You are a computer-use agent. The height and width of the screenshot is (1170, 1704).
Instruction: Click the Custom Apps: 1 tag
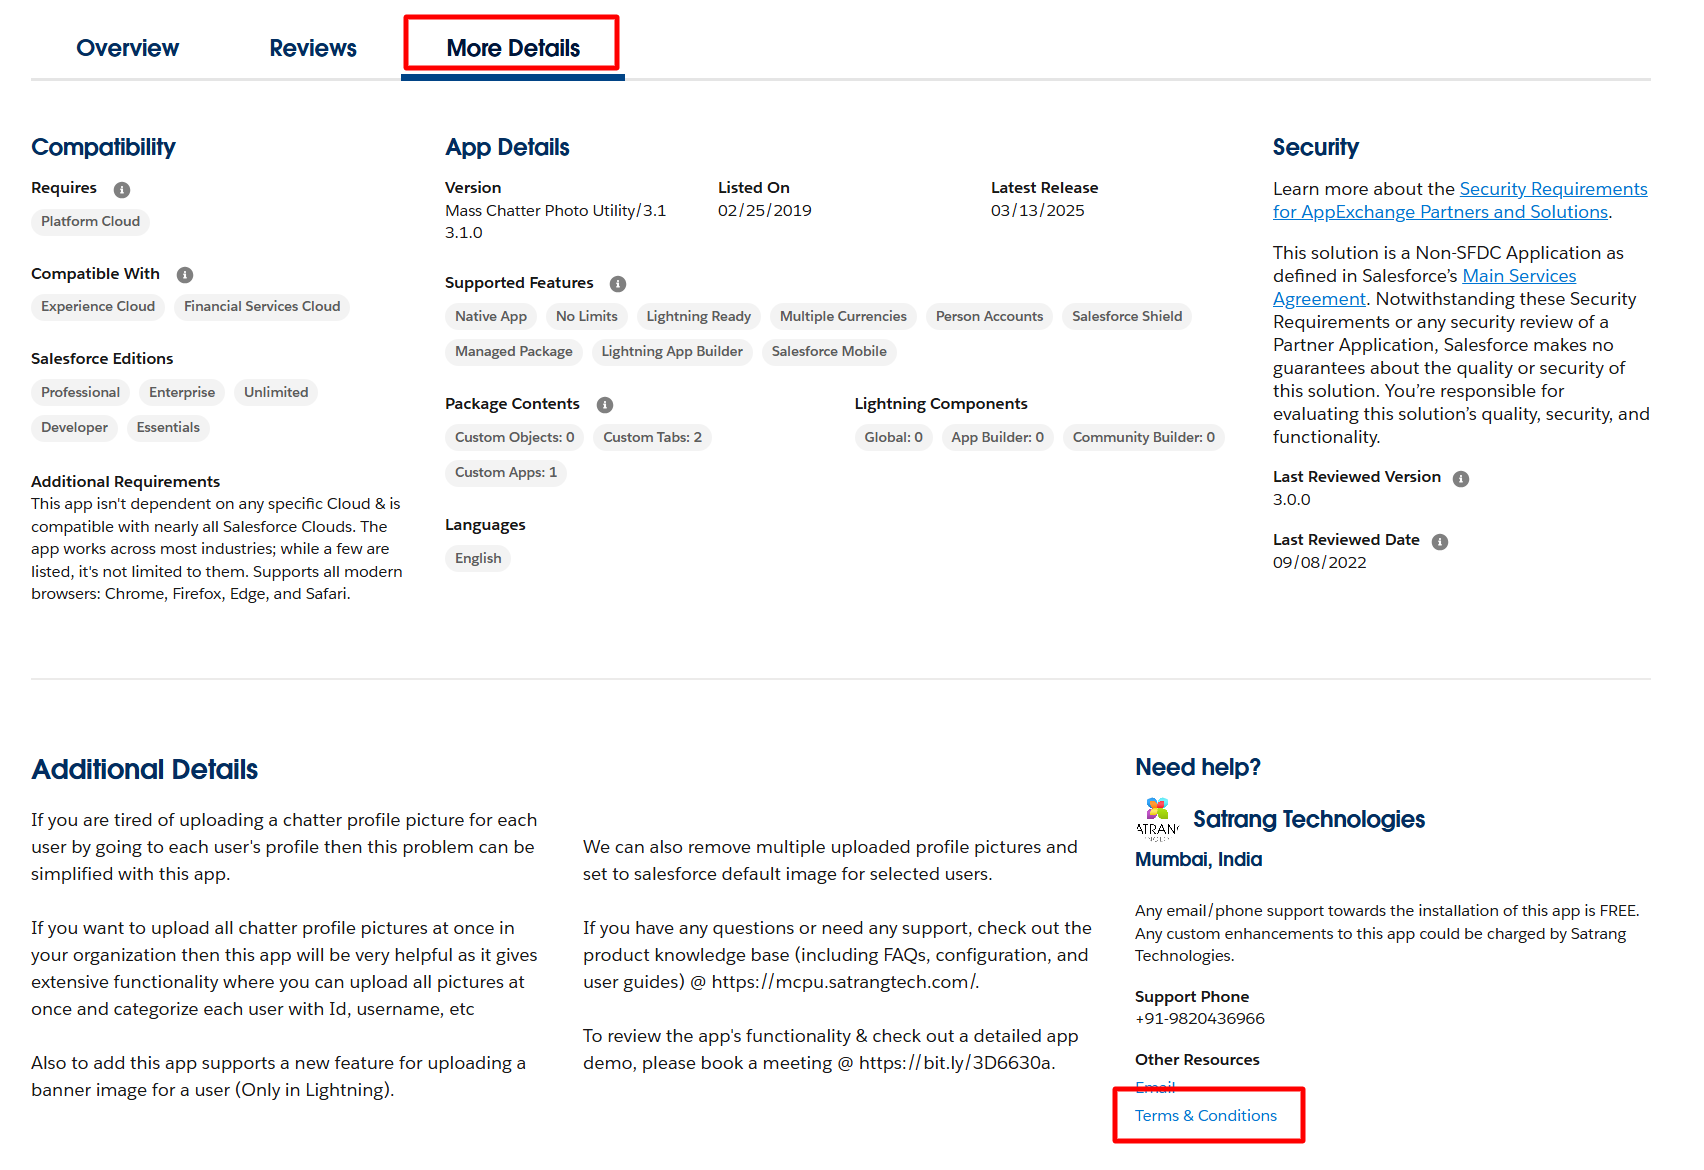pyautogui.click(x=506, y=473)
